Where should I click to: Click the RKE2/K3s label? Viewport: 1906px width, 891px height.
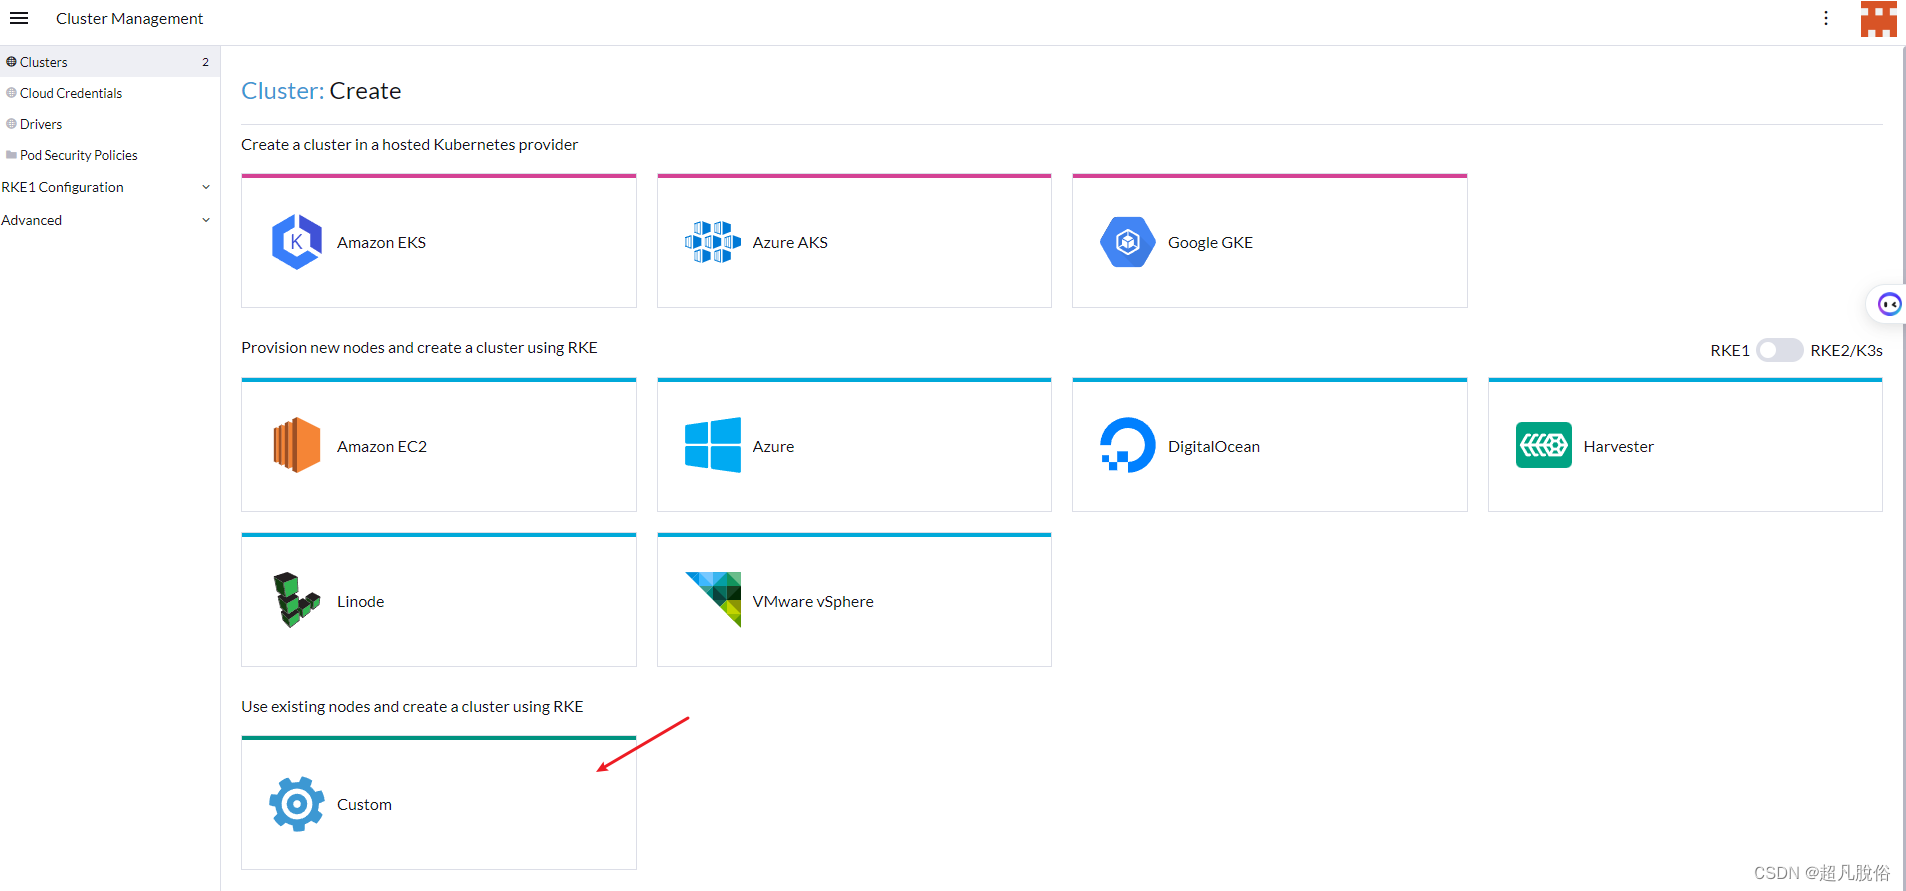click(x=1846, y=350)
